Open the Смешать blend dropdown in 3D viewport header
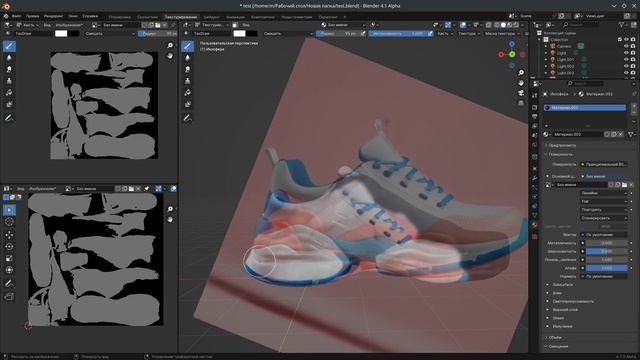640x360 pixels. pyautogui.click(x=287, y=33)
